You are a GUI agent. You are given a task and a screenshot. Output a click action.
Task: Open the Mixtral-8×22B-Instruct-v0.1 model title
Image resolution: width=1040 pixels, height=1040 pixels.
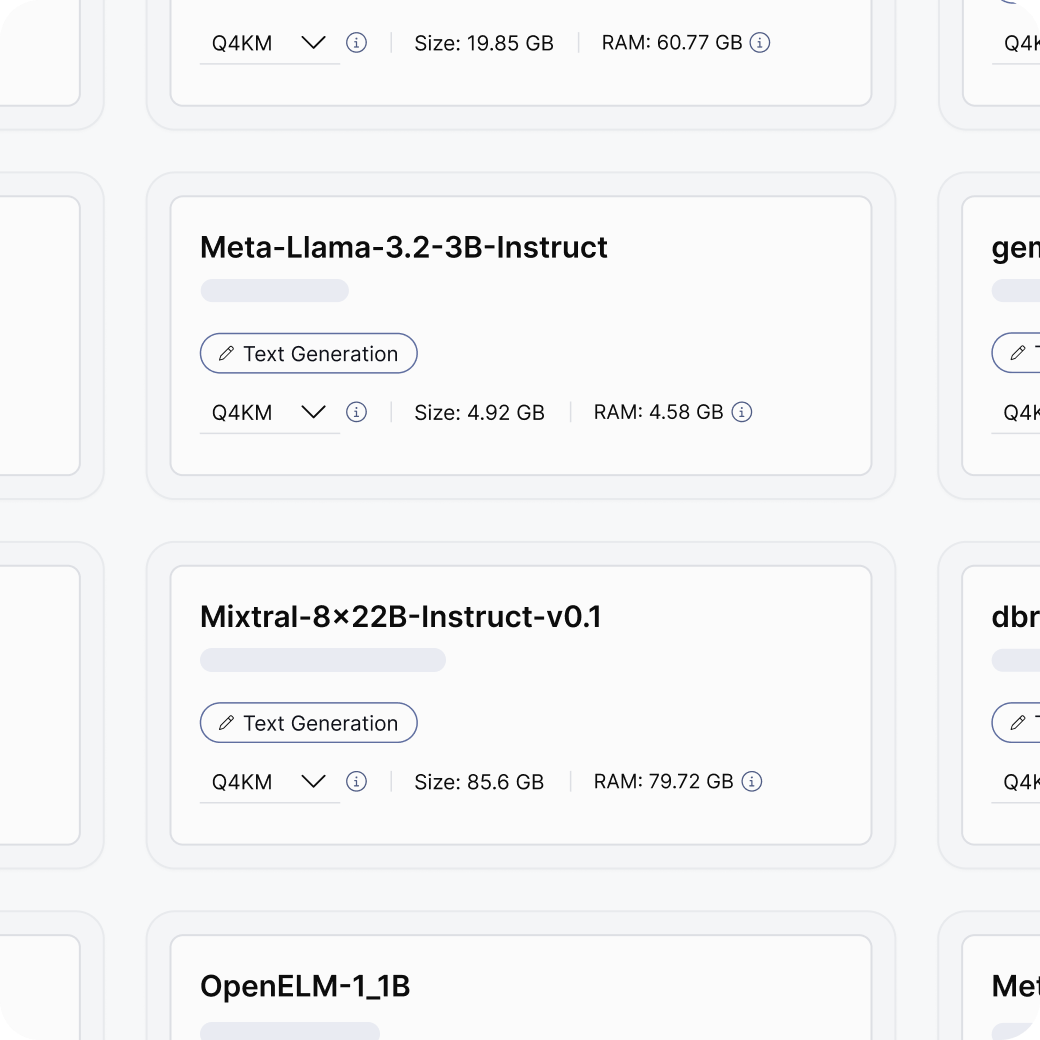pos(400,617)
